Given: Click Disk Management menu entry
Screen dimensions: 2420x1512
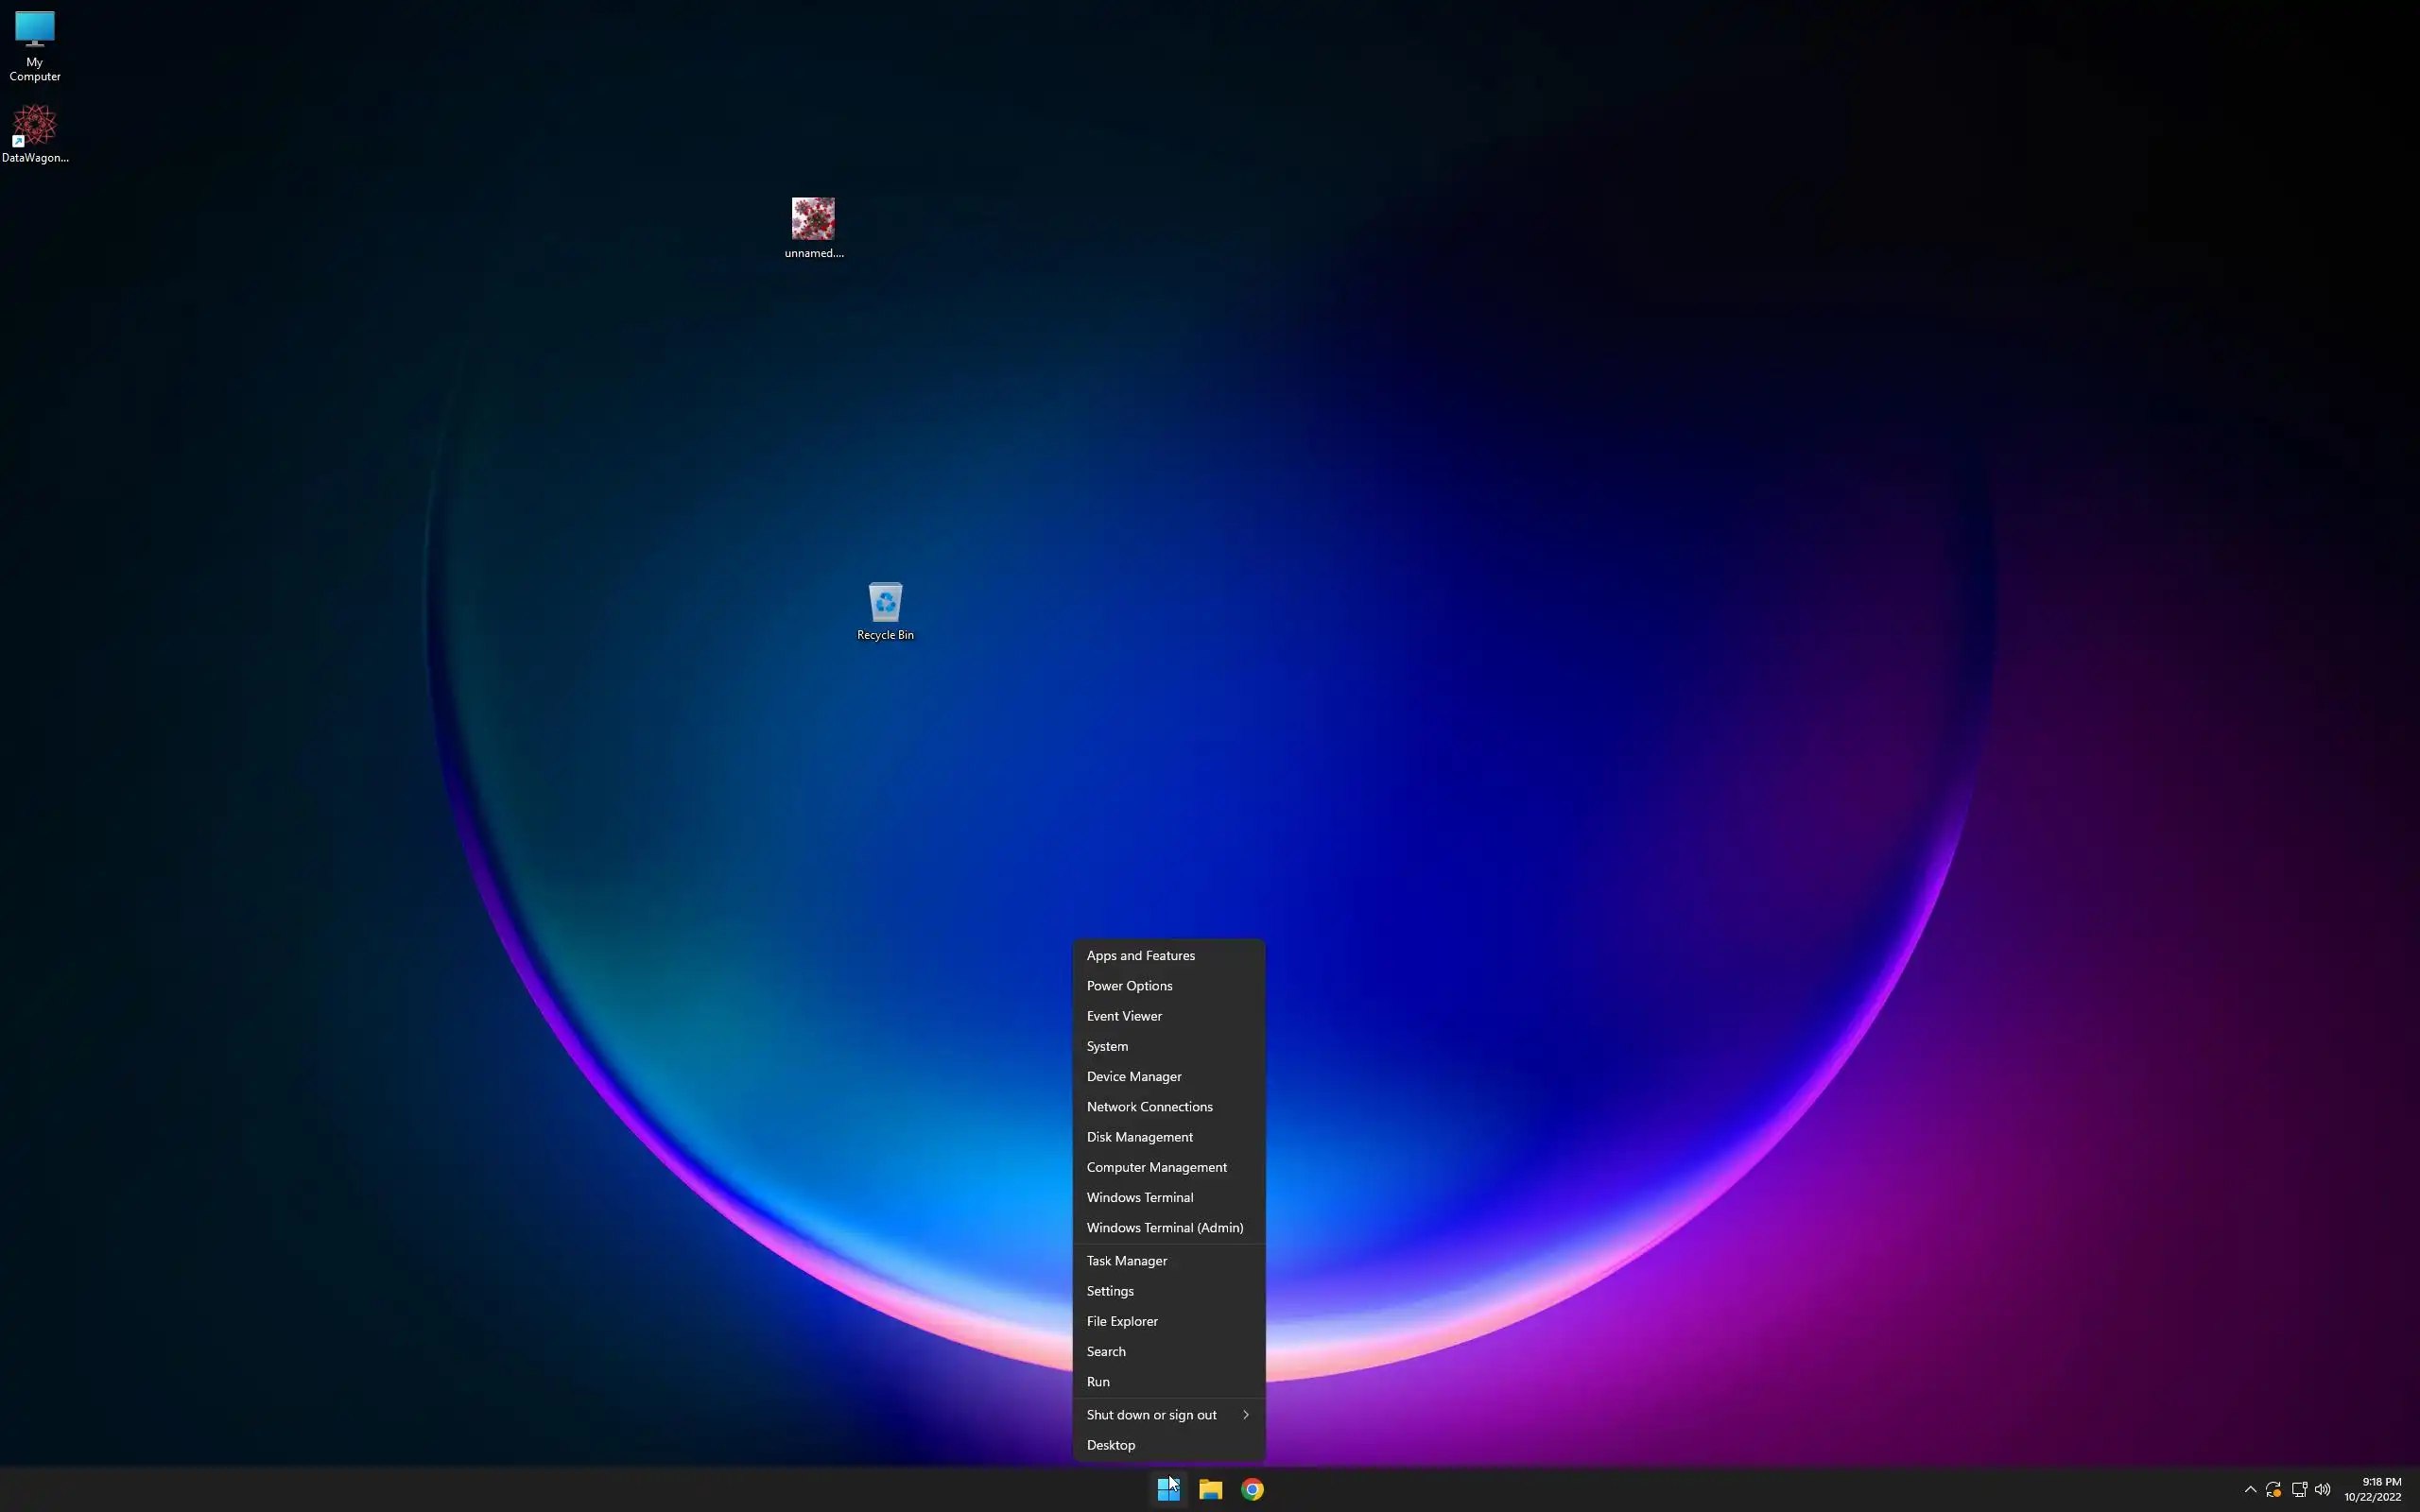Looking at the screenshot, I should [x=1139, y=1136].
